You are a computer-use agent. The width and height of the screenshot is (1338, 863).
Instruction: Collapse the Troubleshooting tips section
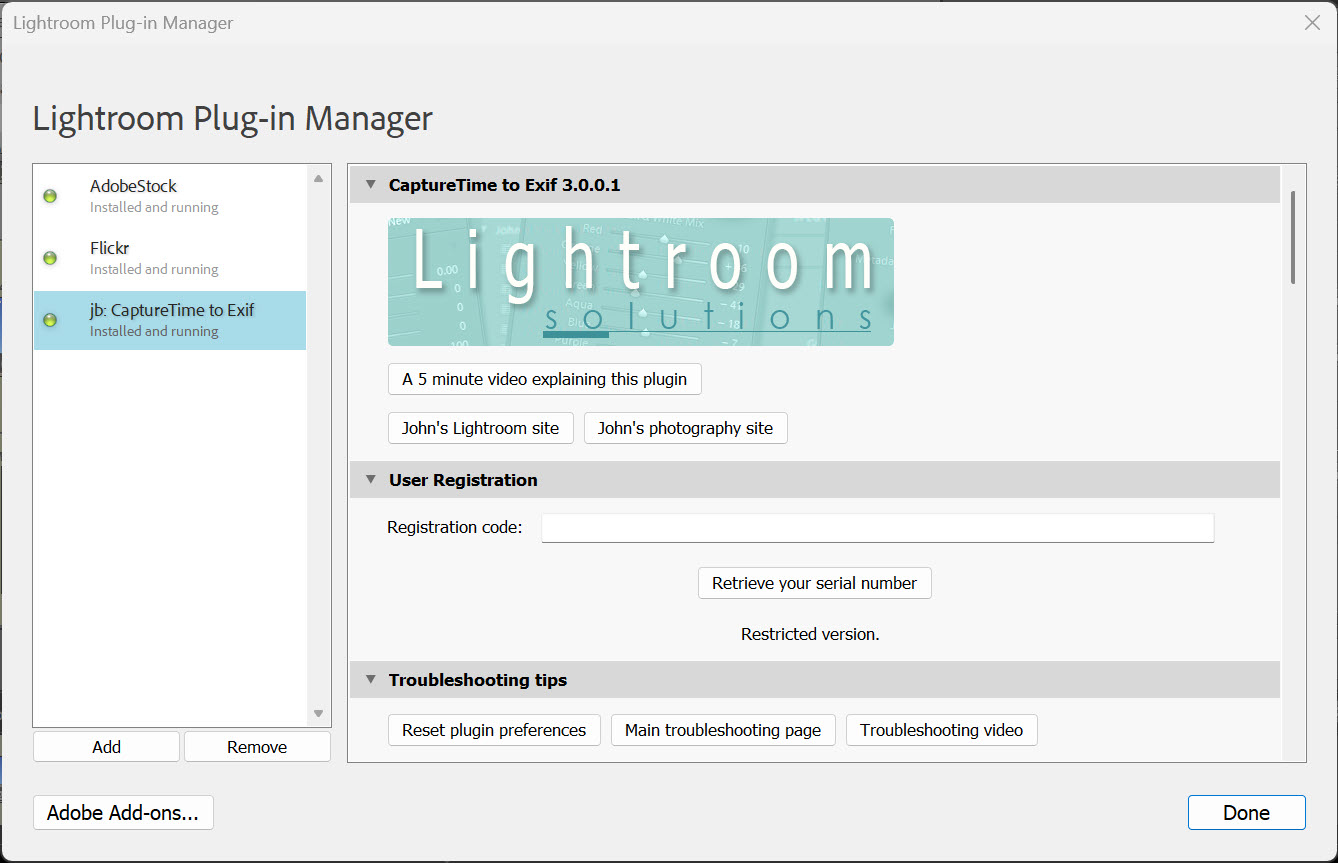click(x=371, y=680)
